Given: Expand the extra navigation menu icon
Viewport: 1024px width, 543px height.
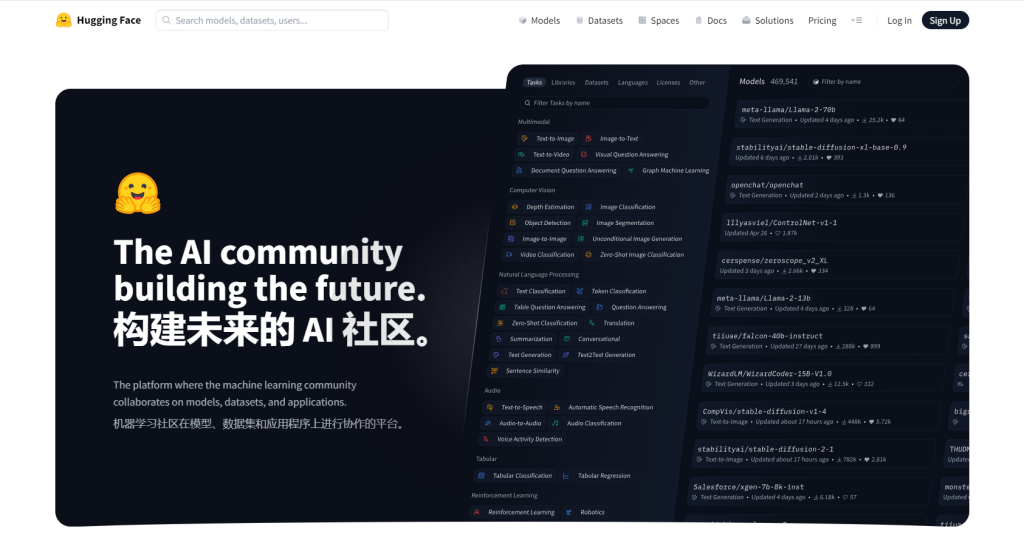Looking at the screenshot, I should coord(857,20).
